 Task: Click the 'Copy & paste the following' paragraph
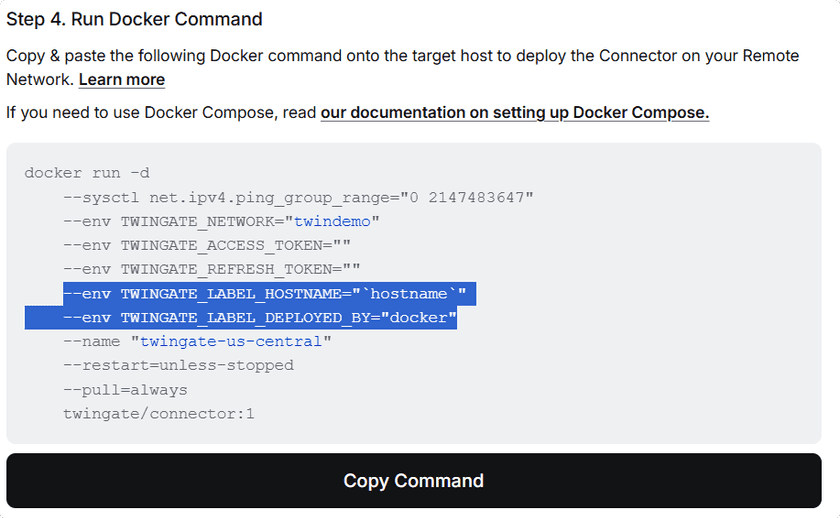(x=402, y=56)
